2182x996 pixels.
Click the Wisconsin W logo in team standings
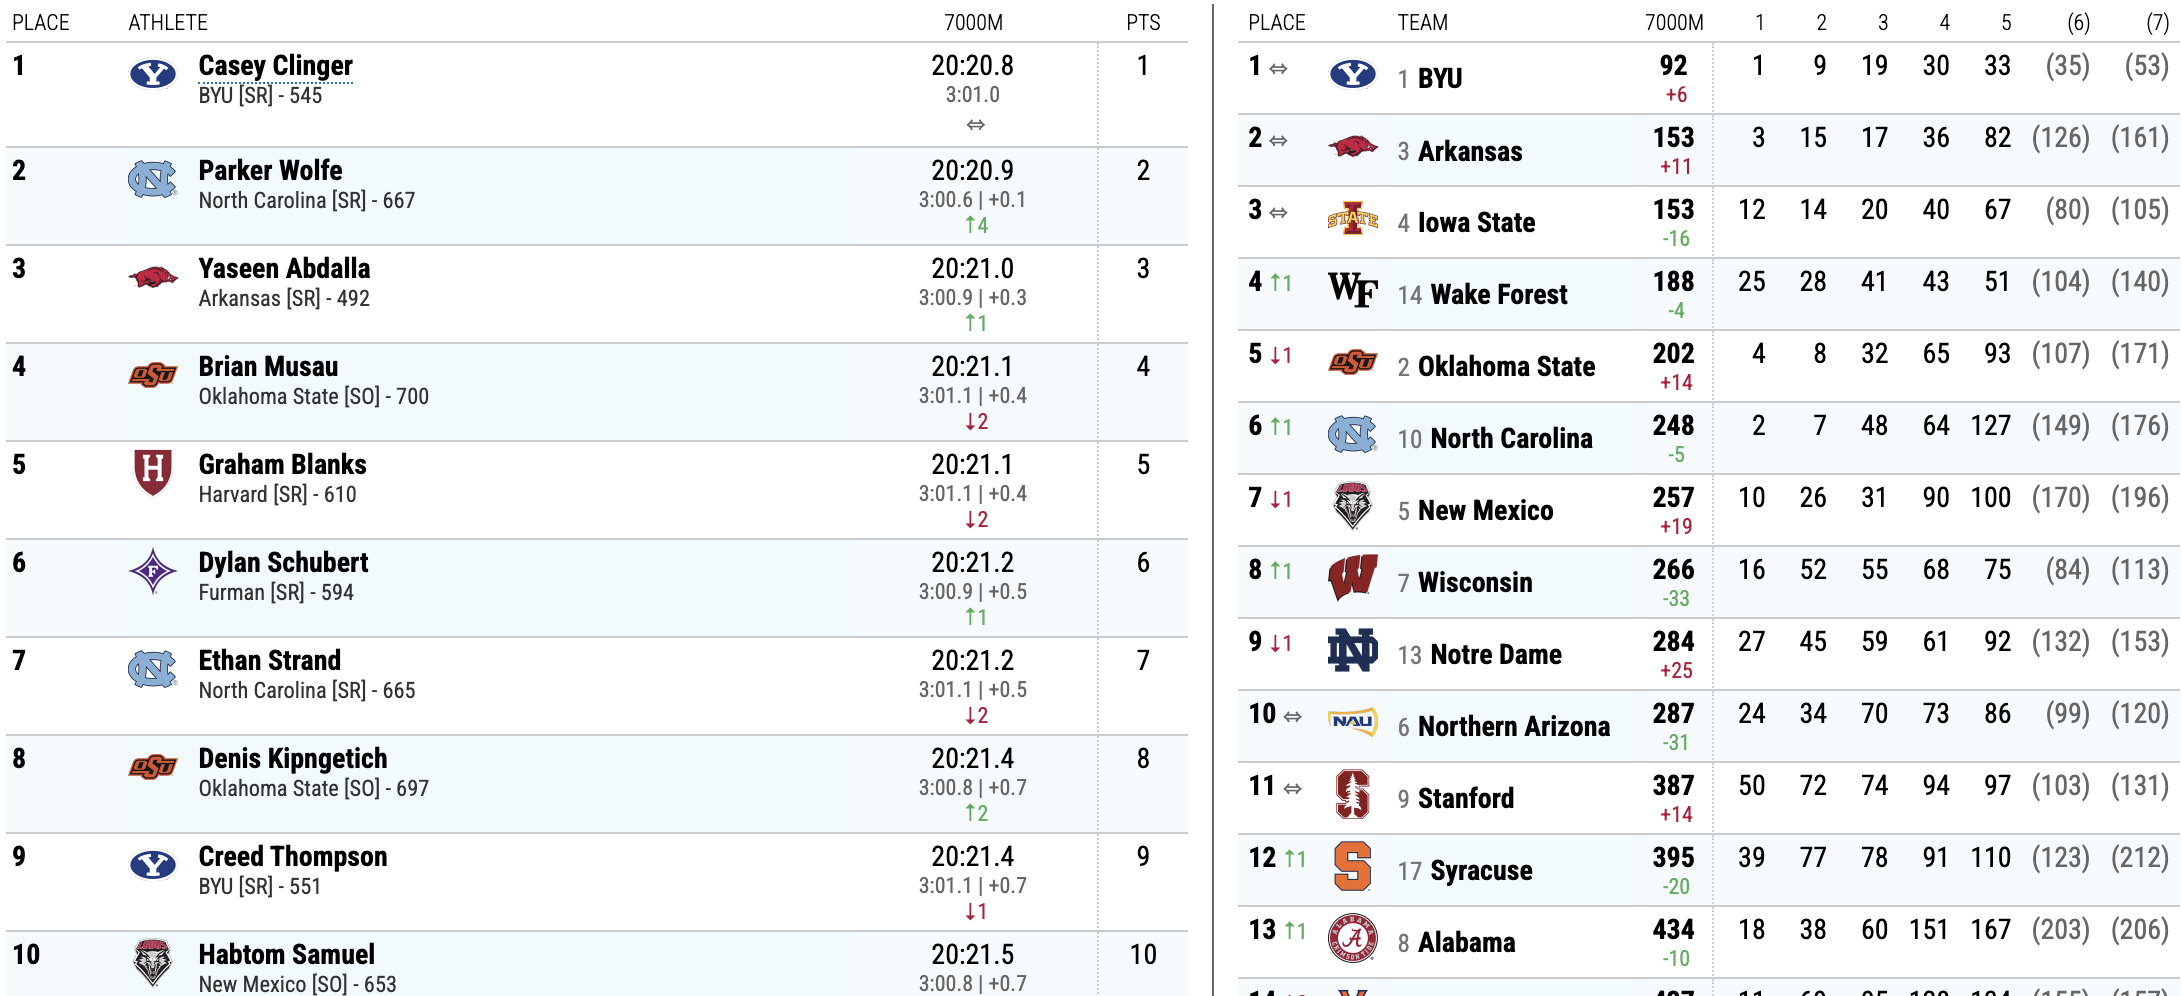pyautogui.click(x=1352, y=577)
